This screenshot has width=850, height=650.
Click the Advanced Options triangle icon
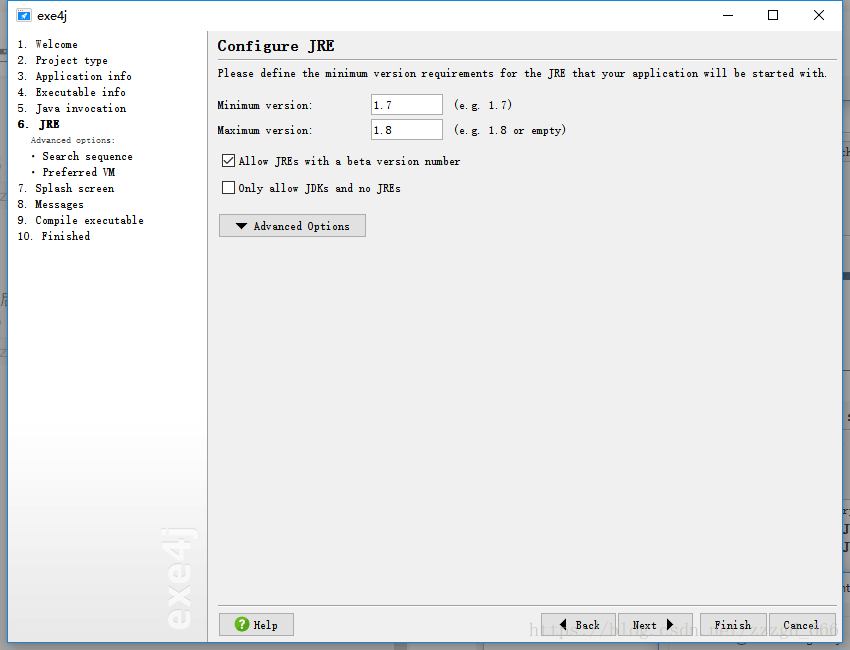[241, 226]
